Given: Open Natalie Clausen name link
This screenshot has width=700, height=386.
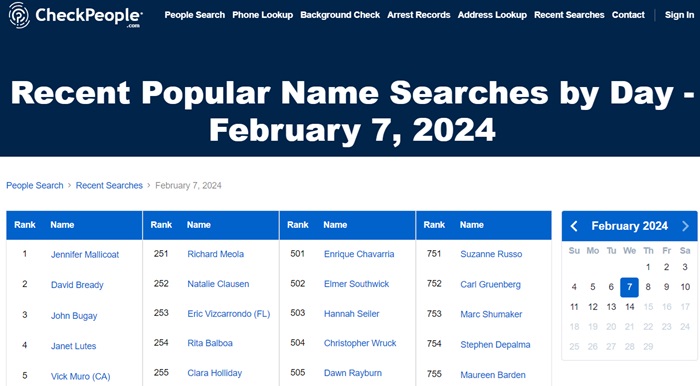Looking at the screenshot, I should pos(218,284).
